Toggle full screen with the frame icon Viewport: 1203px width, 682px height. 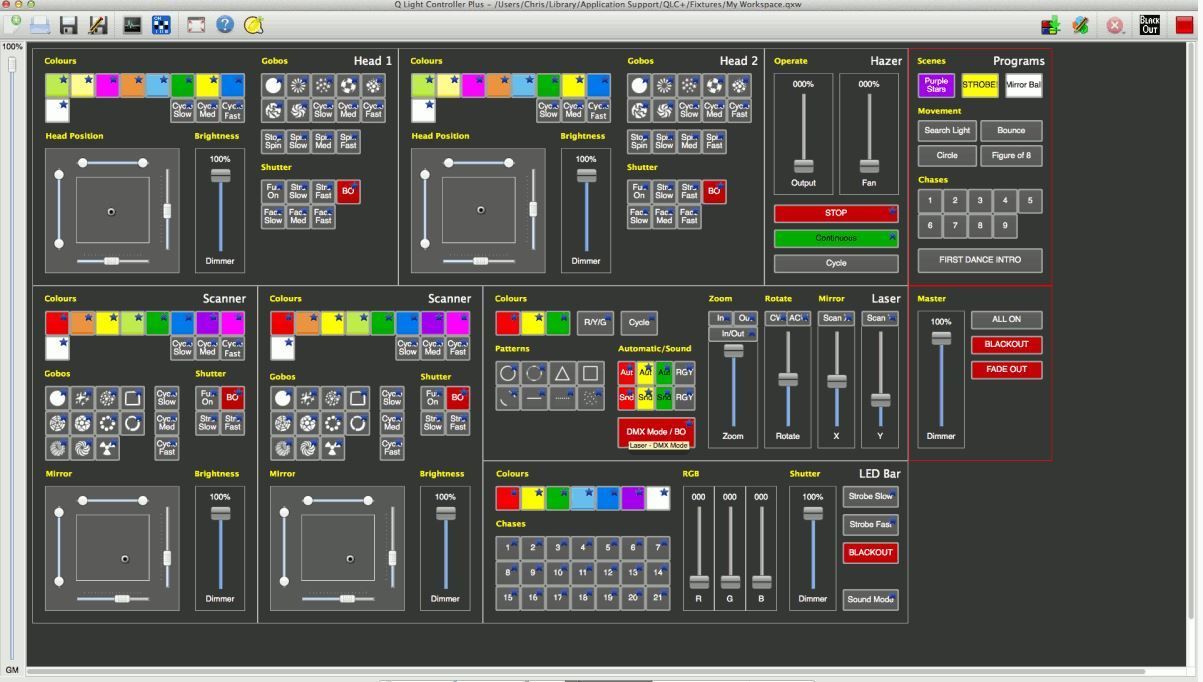click(195, 25)
